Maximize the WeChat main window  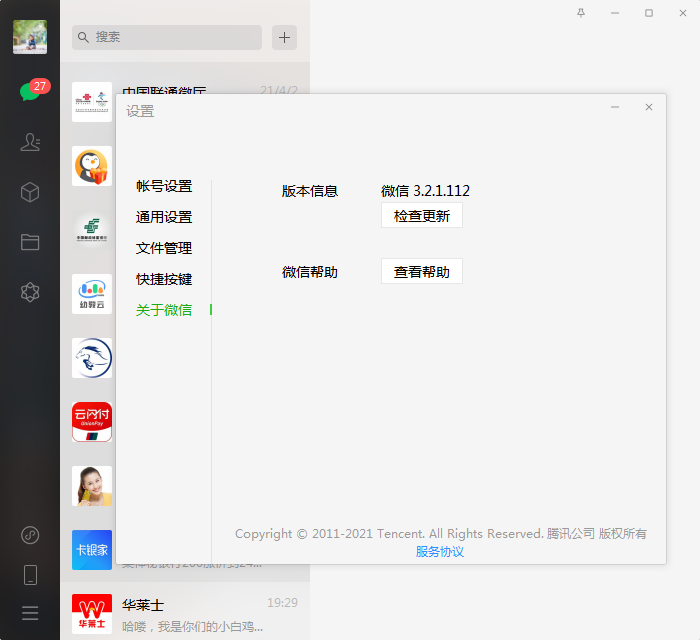(x=649, y=13)
